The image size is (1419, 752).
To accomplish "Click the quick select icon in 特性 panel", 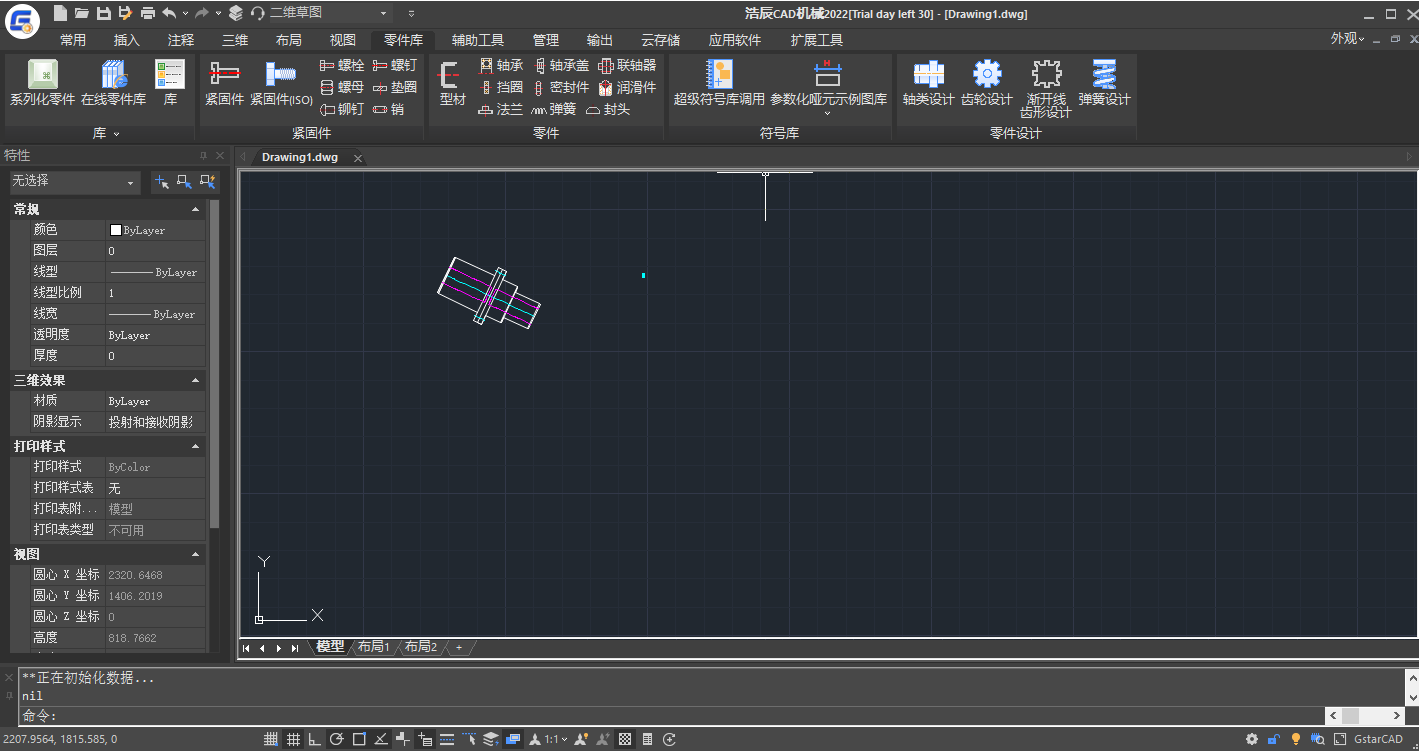I will point(208,182).
